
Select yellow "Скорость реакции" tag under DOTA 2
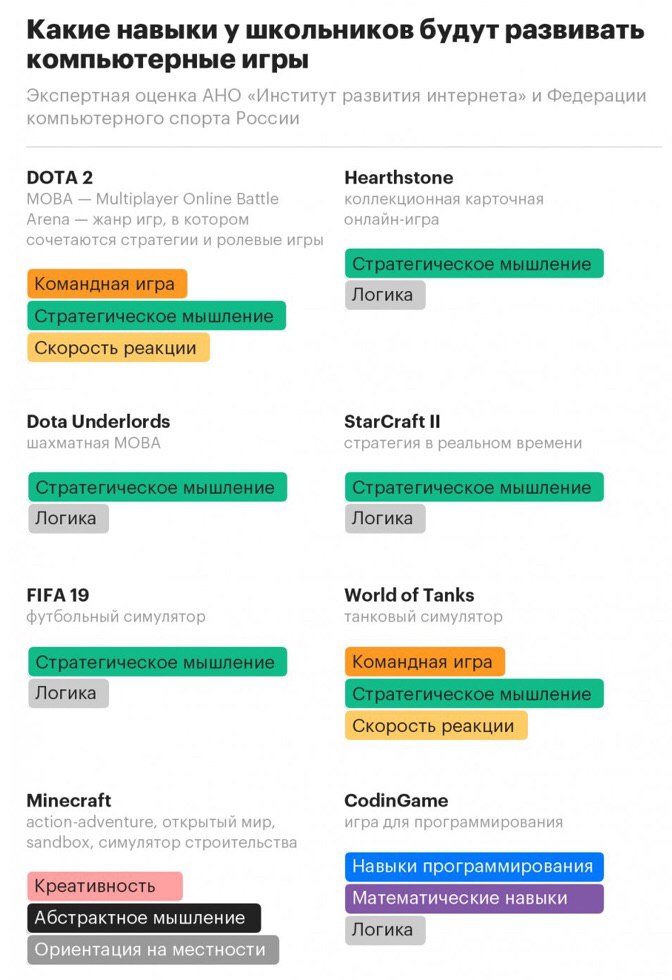coord(118,348)
